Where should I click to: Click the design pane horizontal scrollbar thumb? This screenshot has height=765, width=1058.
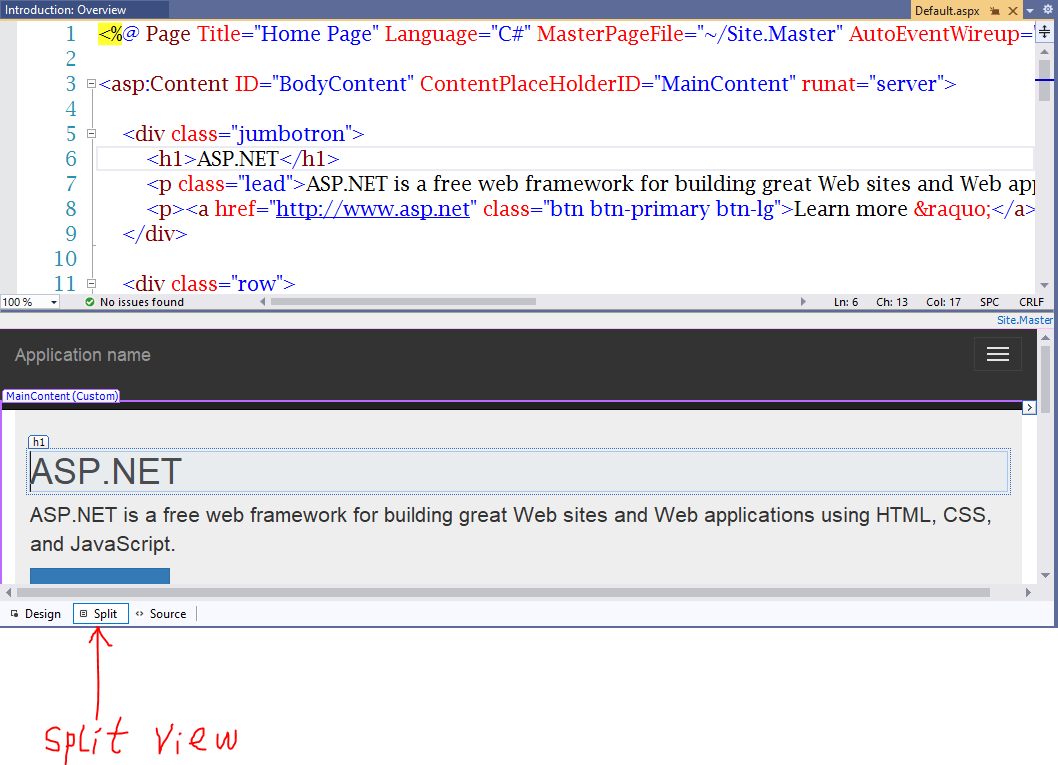(503, 592)
